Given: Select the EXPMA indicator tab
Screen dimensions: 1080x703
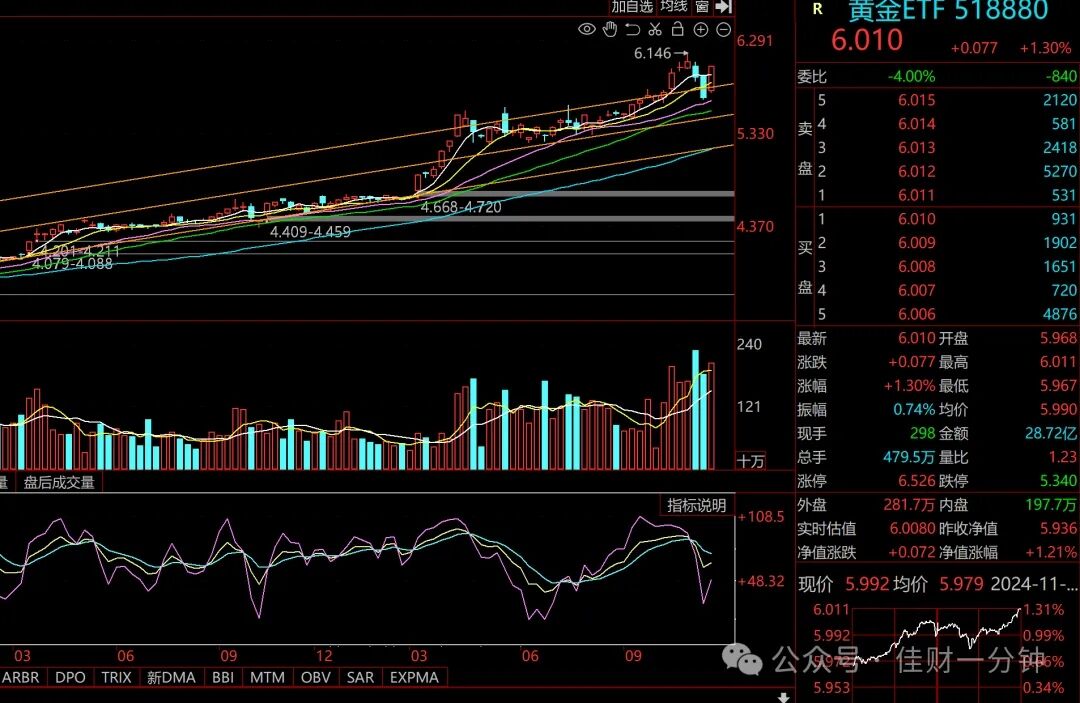Looking at the screenshot, I should point(414,678).
